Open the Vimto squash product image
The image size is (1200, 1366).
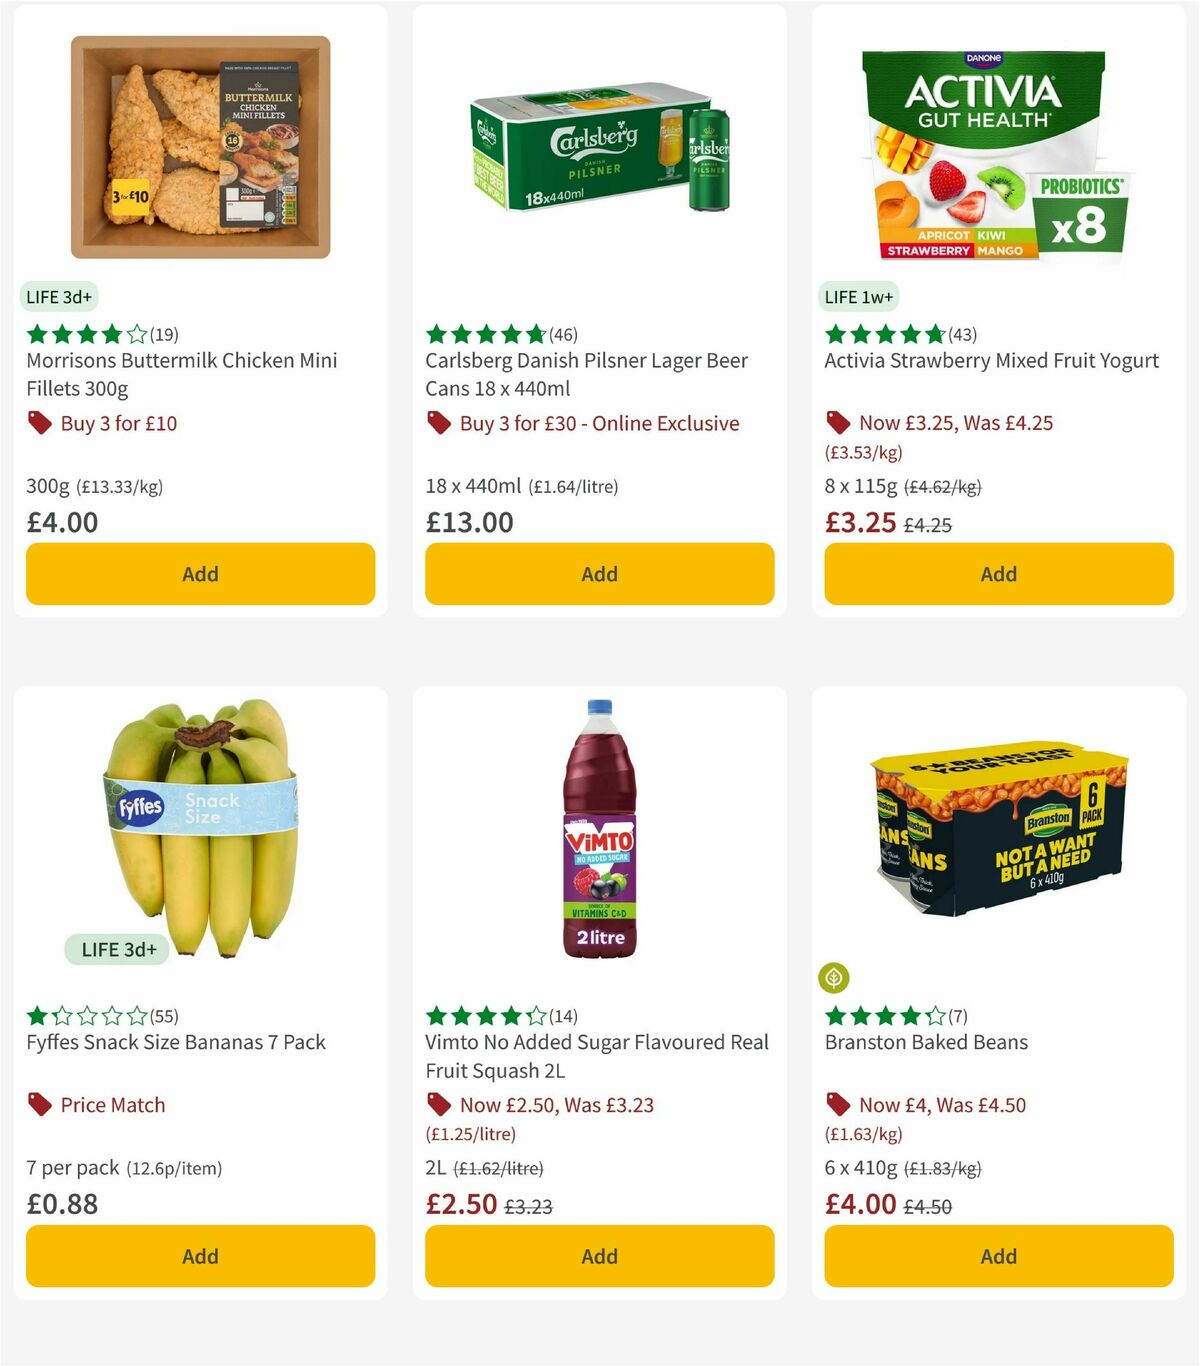point(598,832)
